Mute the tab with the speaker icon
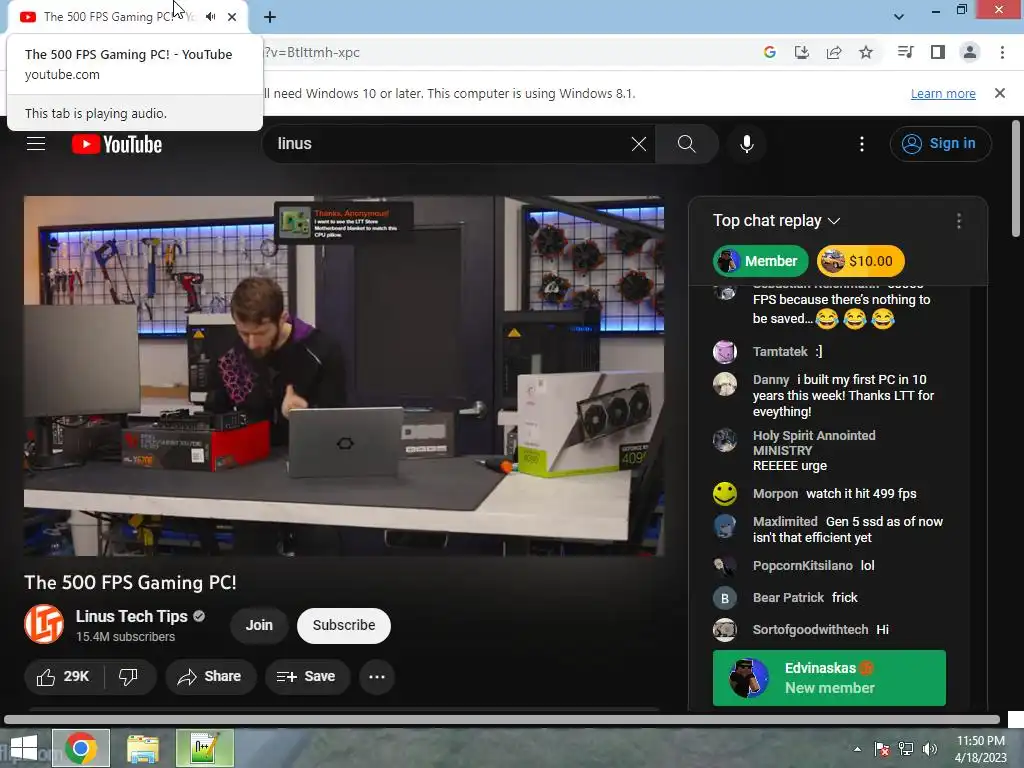 coord(210,17)
